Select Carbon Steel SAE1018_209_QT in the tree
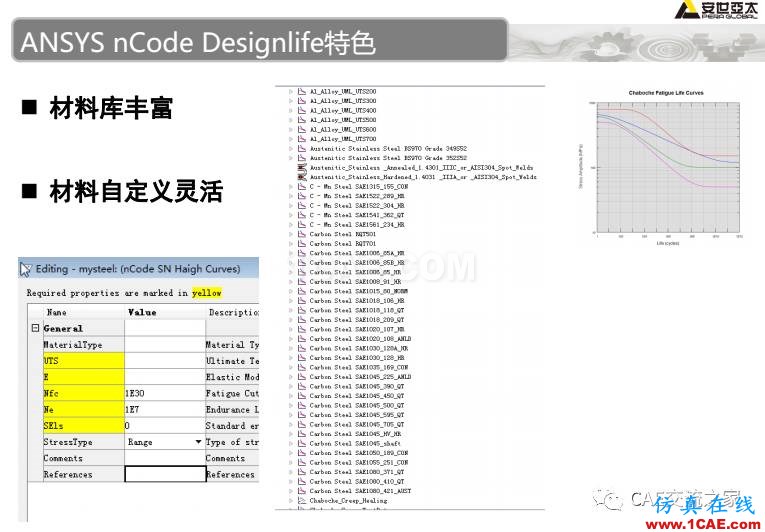This screenshot has width=765, height=532. click(357, 320)
